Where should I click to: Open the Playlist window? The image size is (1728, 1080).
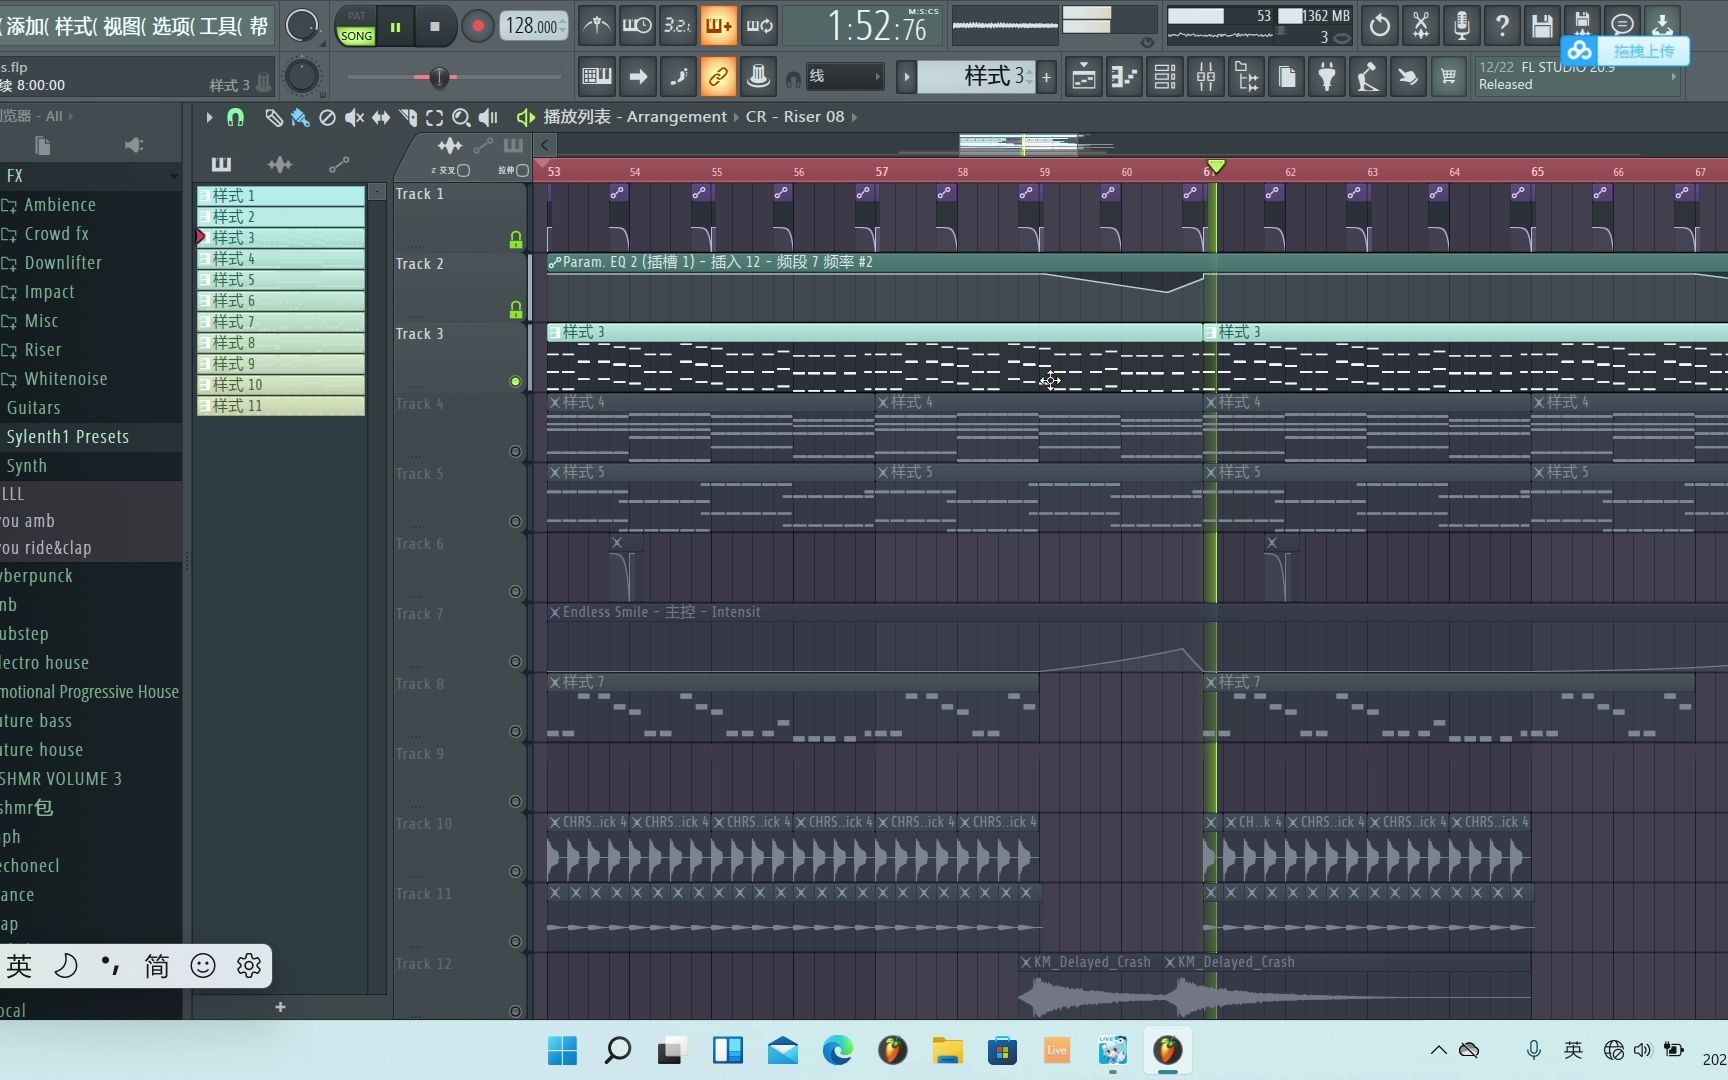pos(1084,76)
